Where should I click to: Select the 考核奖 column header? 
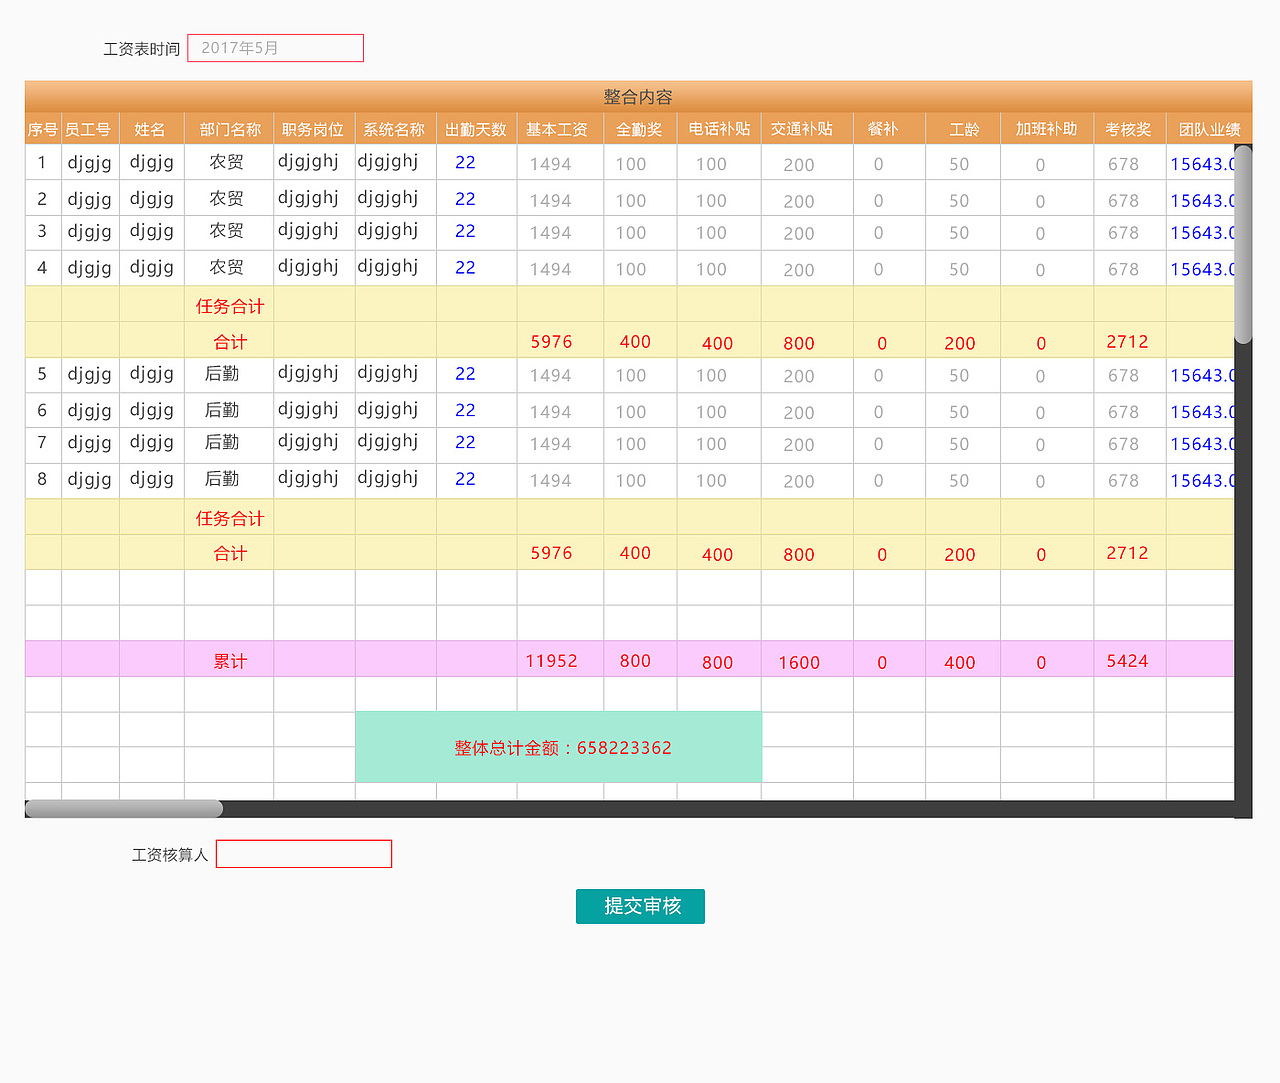1129,129
